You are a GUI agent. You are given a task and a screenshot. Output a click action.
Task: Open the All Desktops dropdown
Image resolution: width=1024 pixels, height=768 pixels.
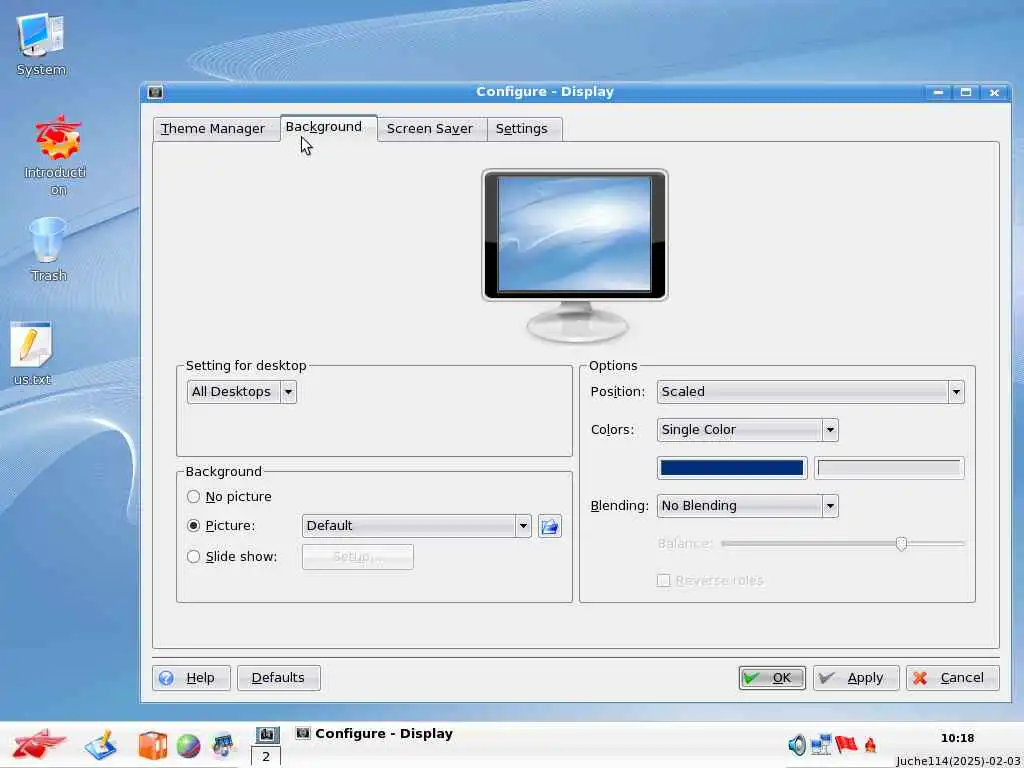242,392
